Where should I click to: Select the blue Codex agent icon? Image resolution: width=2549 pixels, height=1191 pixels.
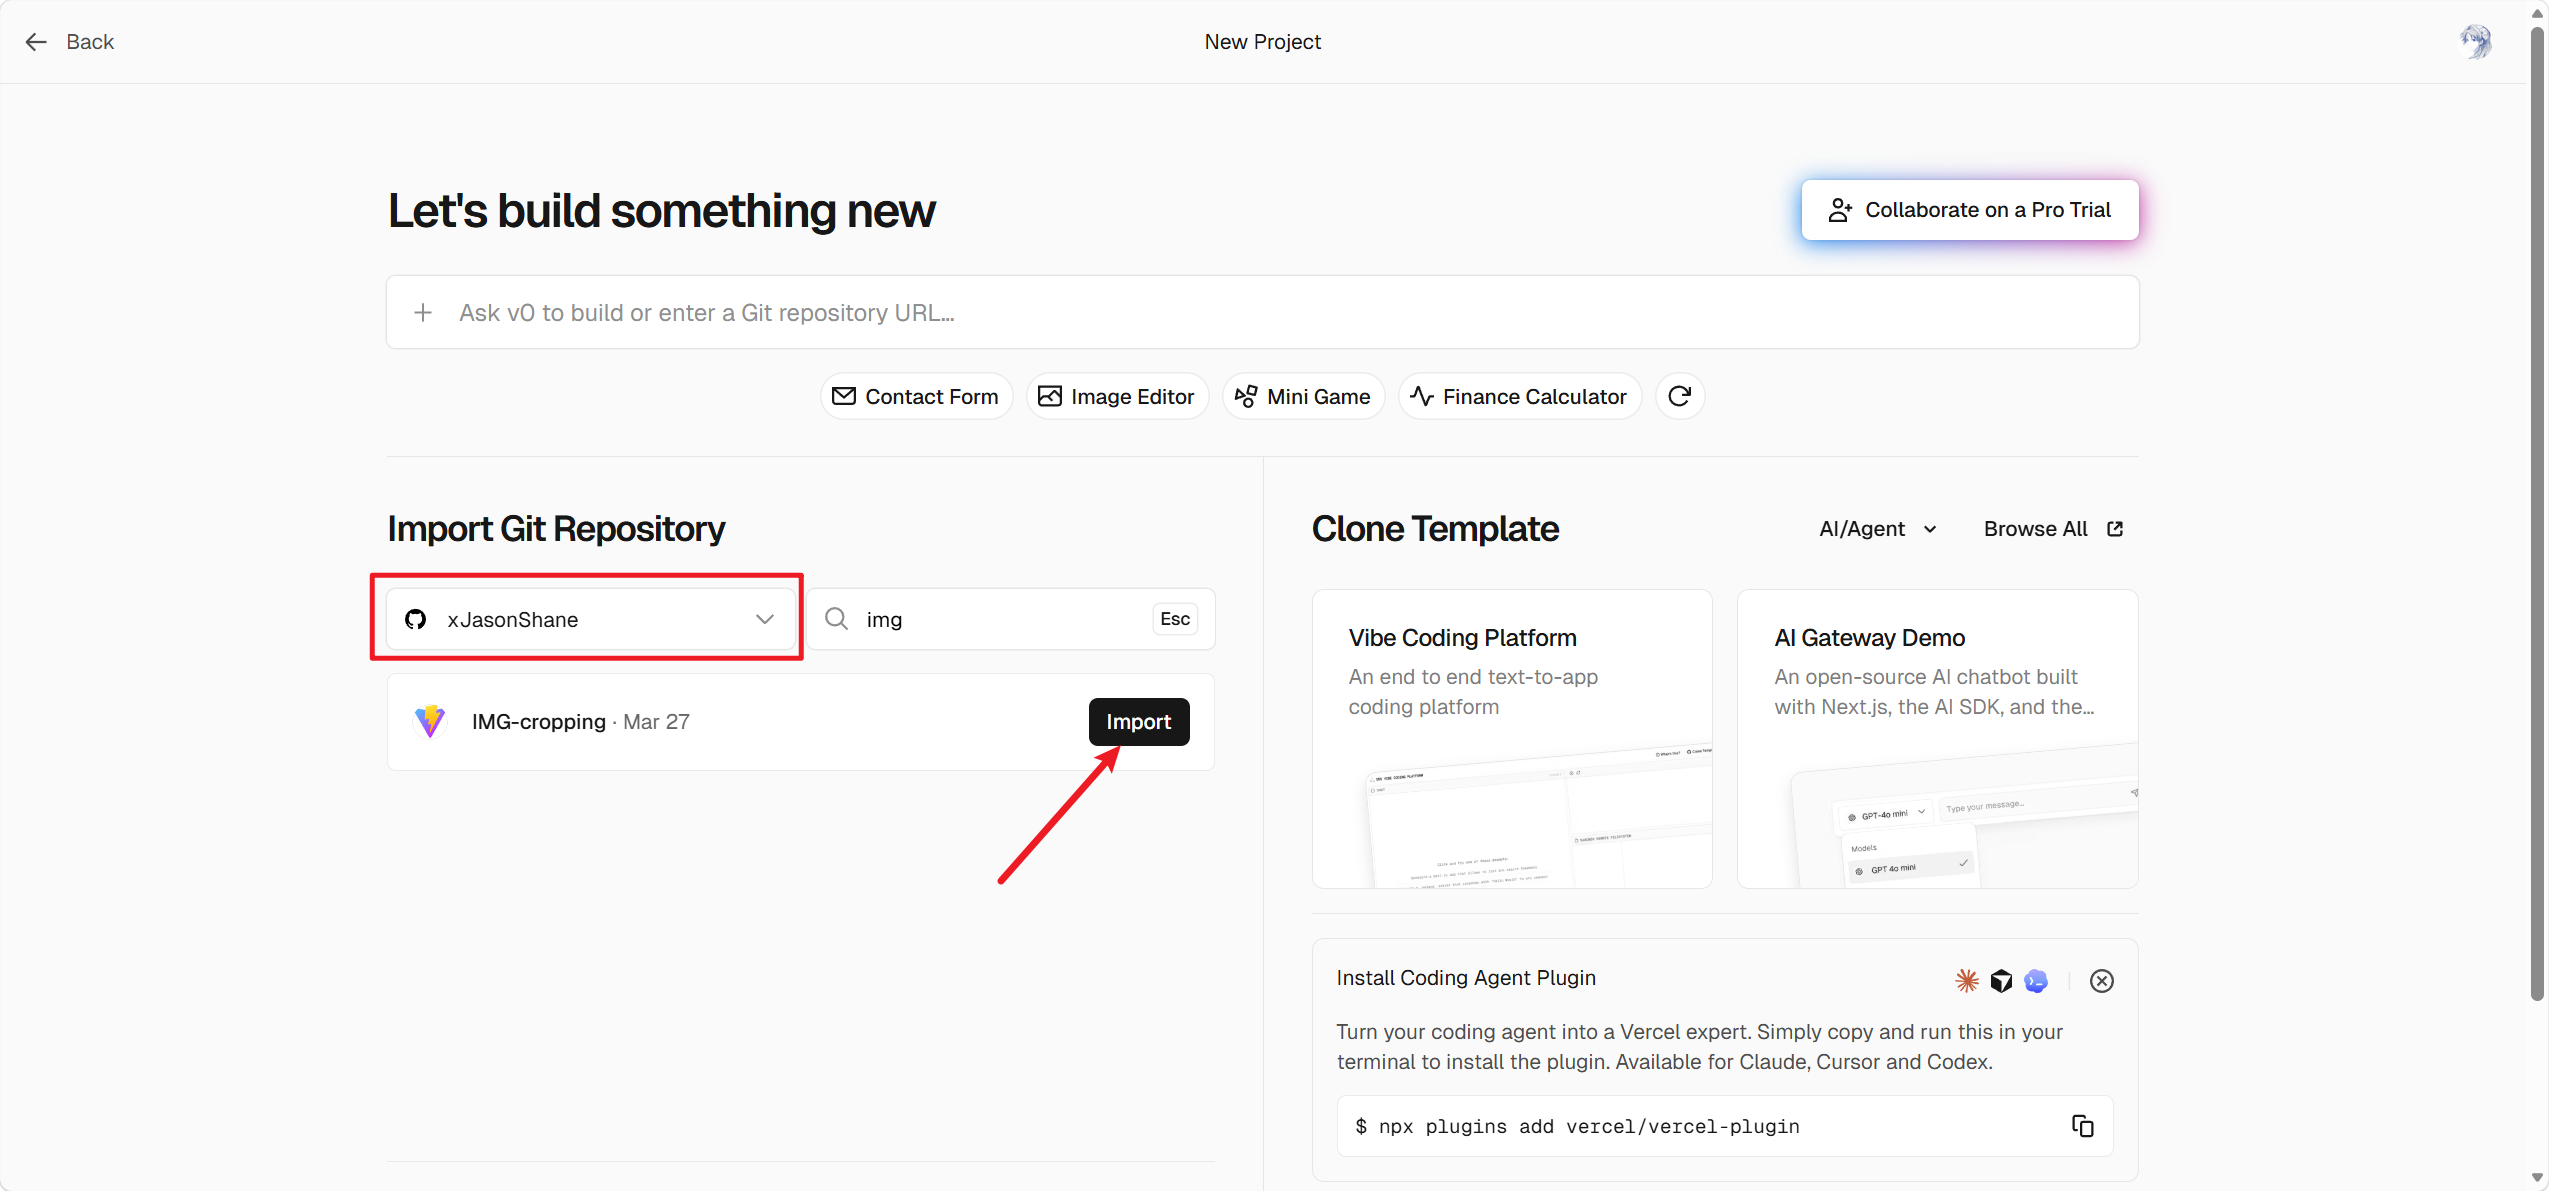2035,981
